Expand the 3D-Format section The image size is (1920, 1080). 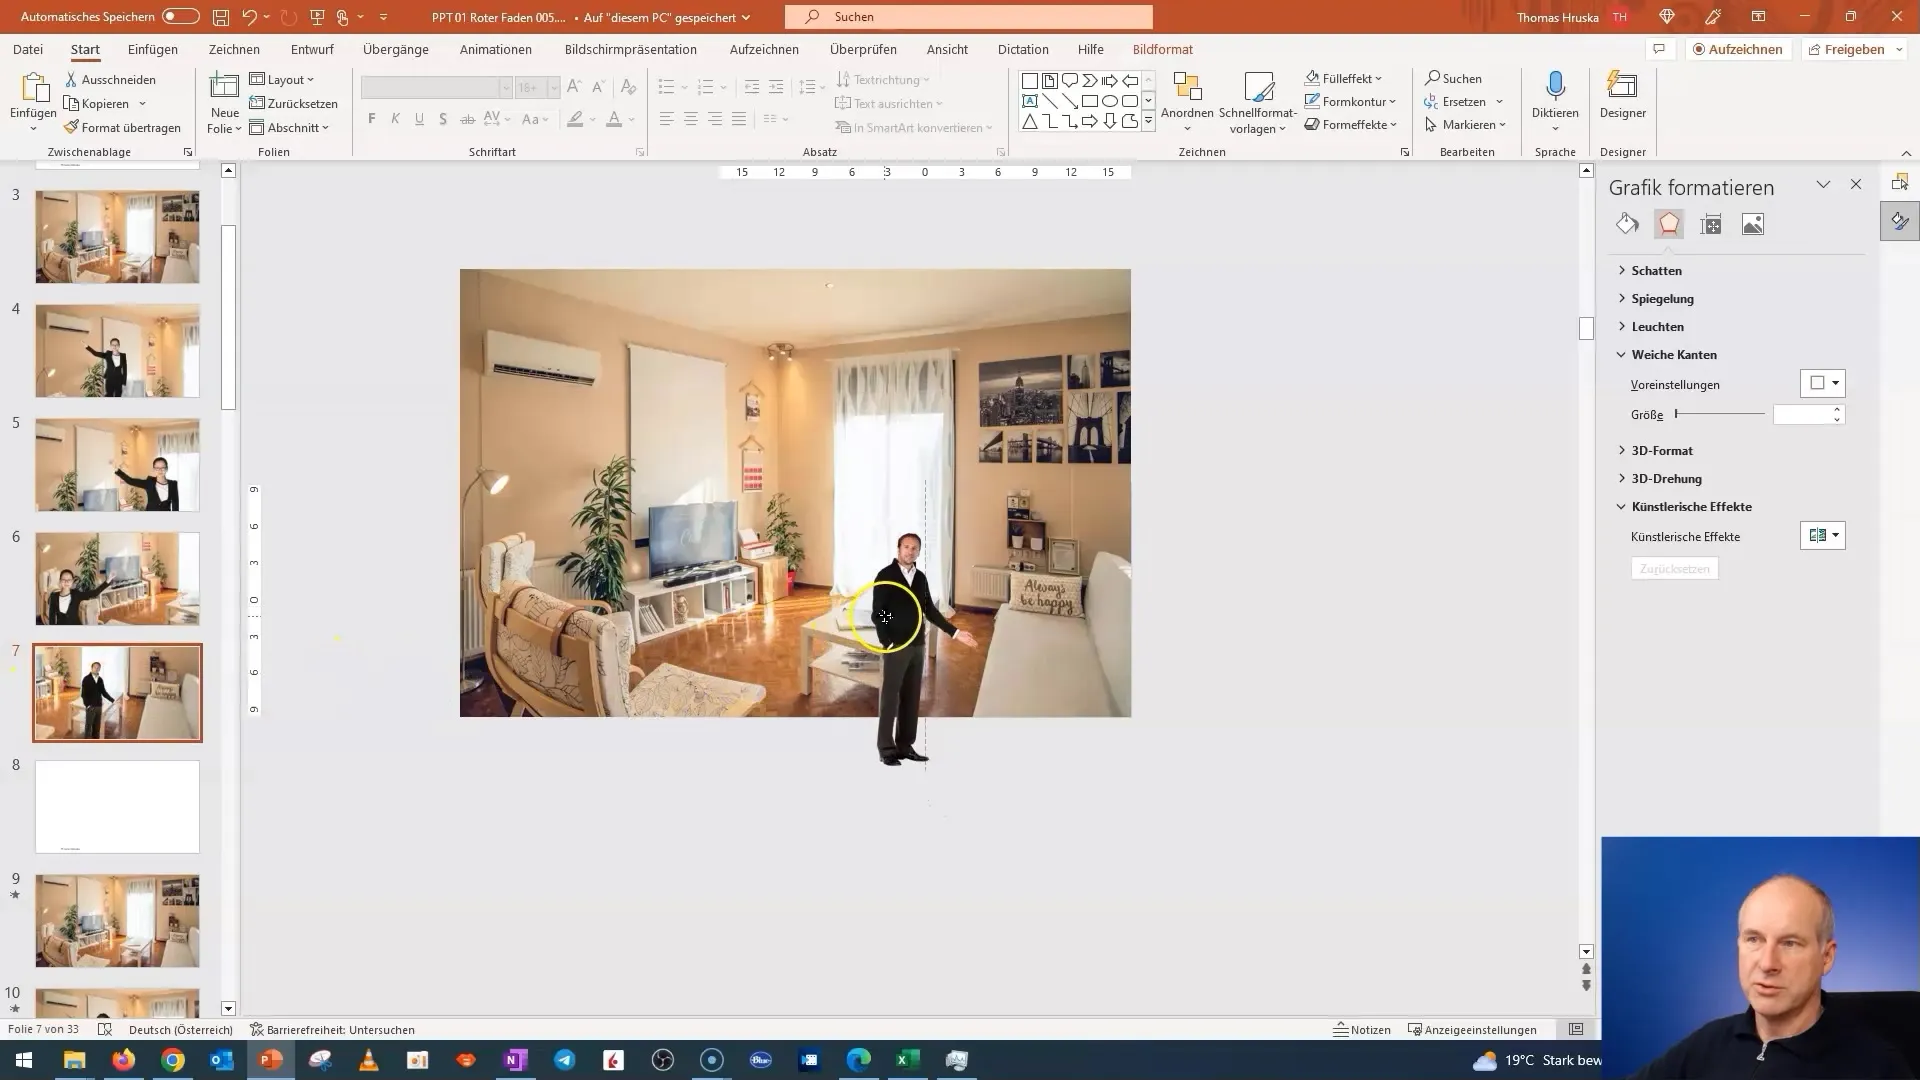pyautogui.click(x=1662, y=450)
